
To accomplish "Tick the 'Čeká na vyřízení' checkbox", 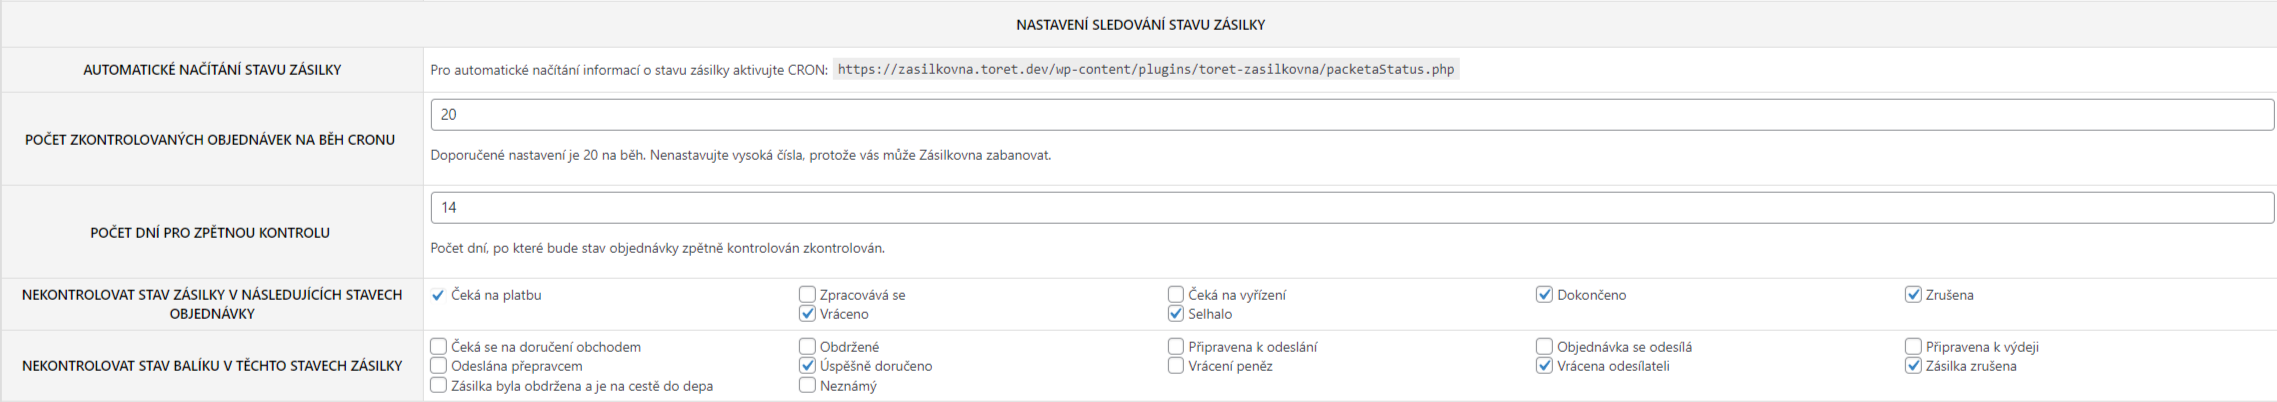I will pos(1176,295).
